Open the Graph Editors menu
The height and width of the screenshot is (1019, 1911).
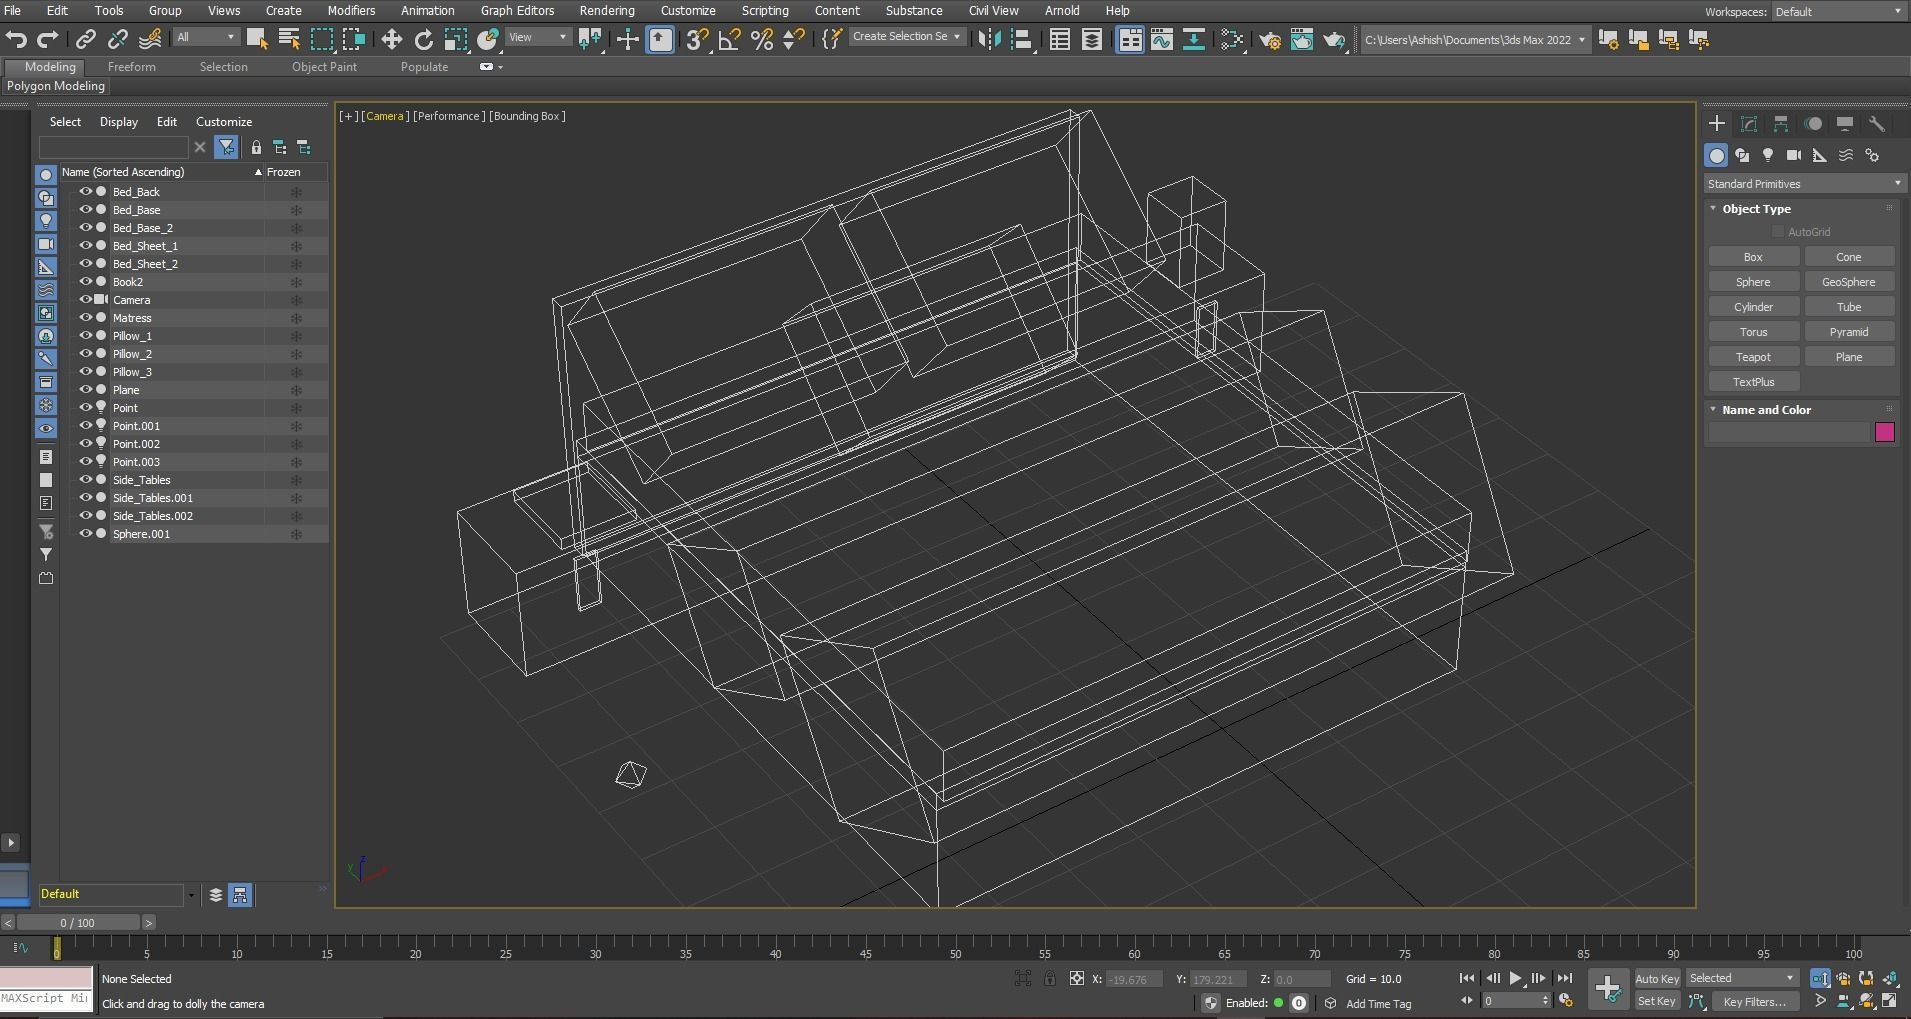(517, 10)
